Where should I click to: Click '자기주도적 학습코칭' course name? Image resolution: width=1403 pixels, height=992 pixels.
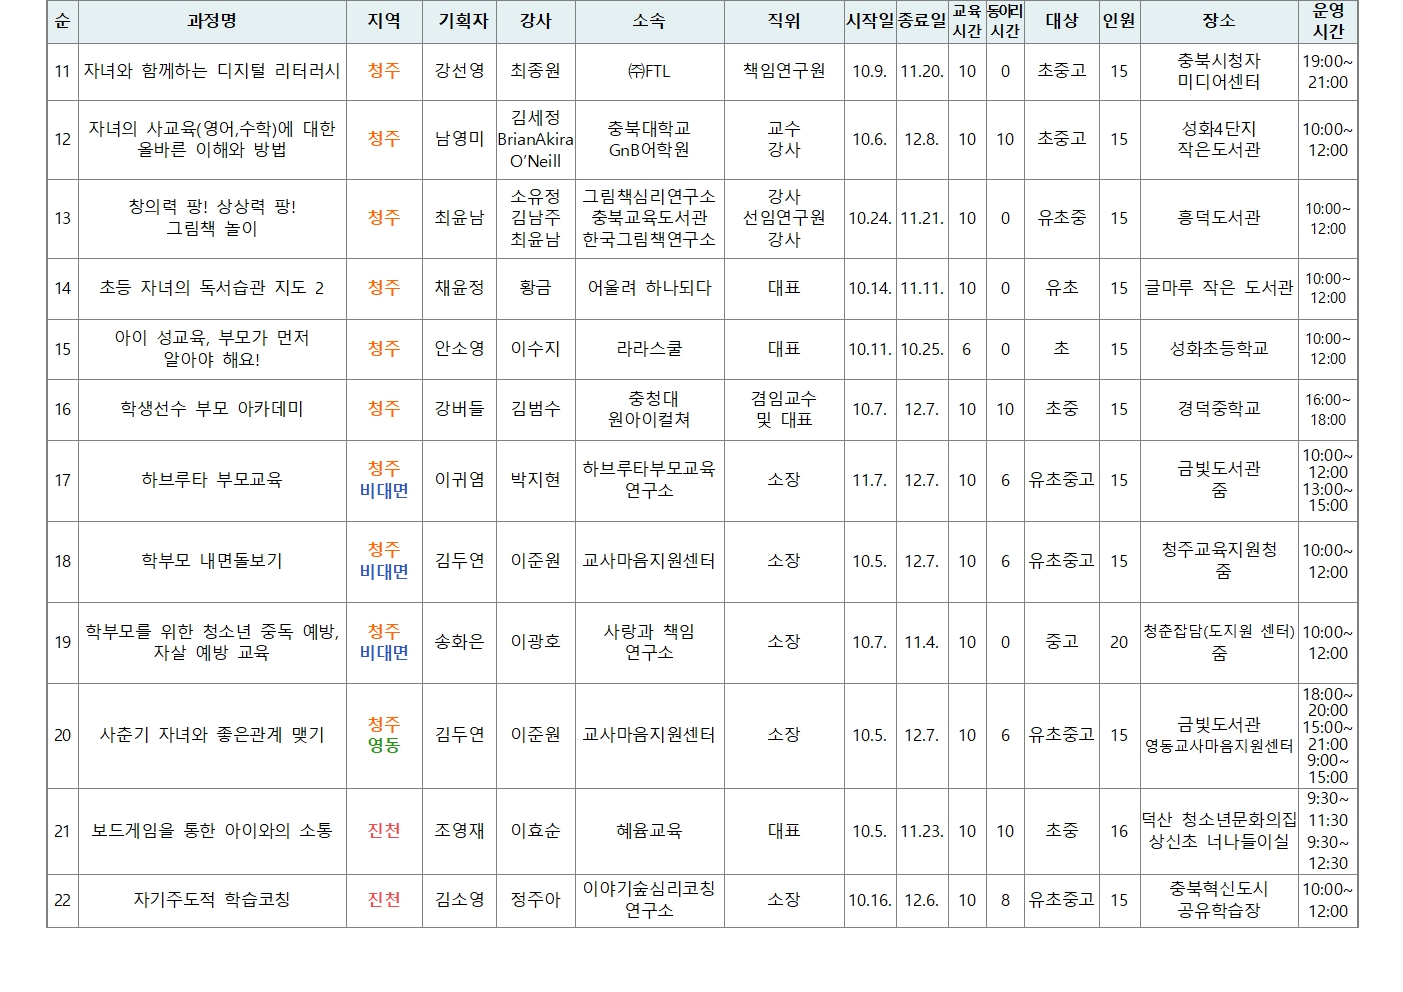212,900
